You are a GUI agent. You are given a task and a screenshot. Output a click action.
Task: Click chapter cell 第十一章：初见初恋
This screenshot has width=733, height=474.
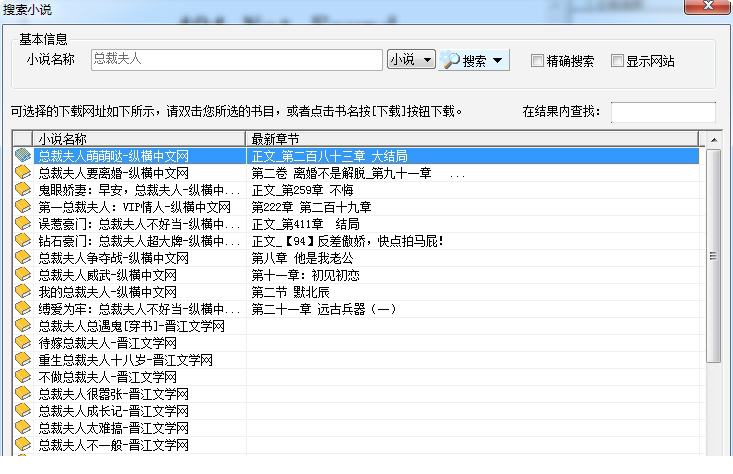[305, 275]
